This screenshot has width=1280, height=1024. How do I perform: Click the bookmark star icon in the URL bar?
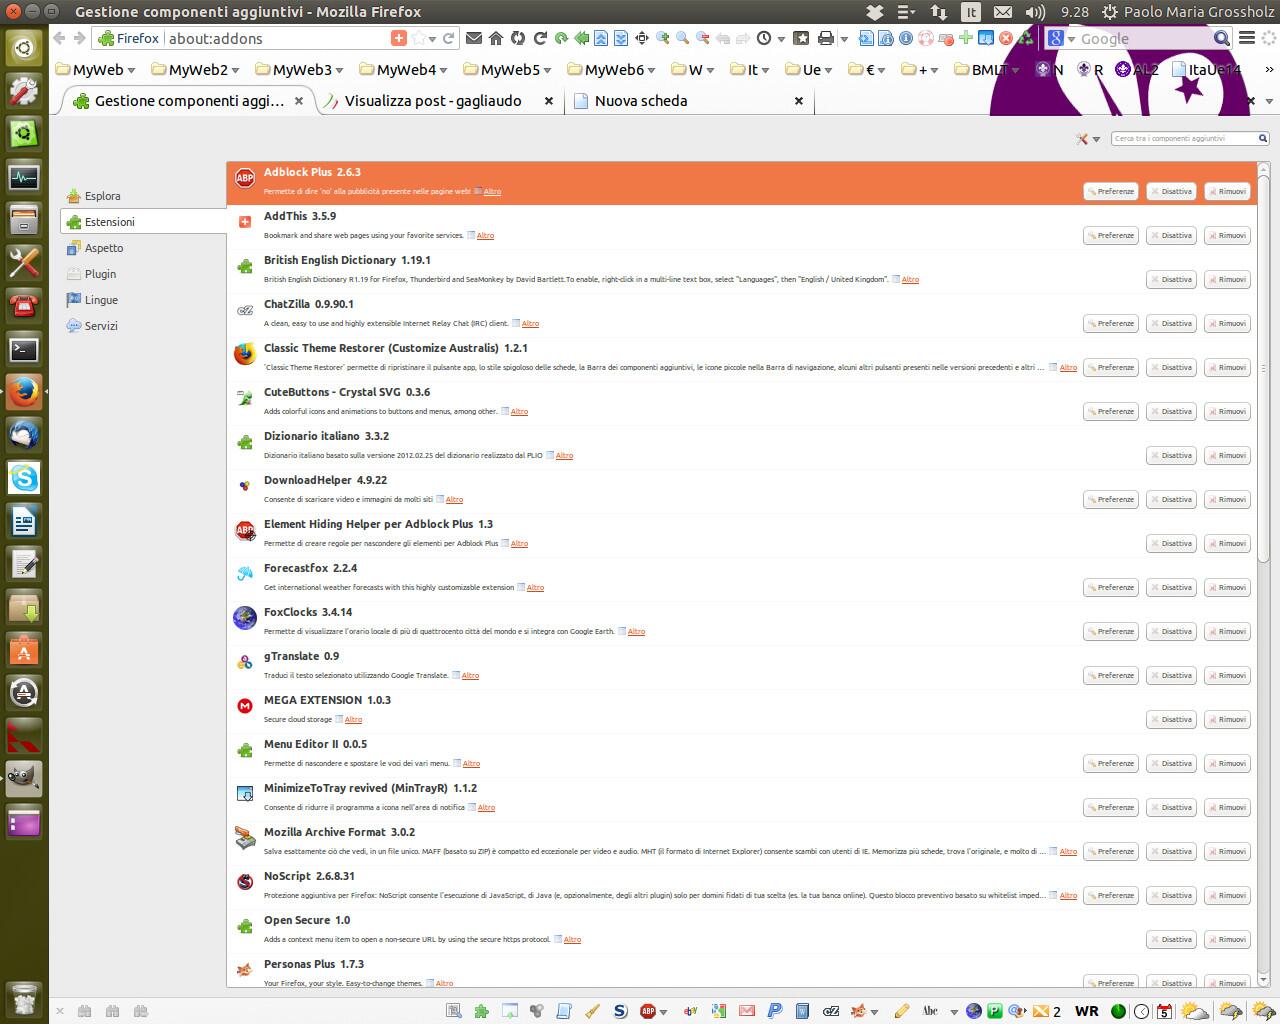pyautogui.click(x=420, y=38)
